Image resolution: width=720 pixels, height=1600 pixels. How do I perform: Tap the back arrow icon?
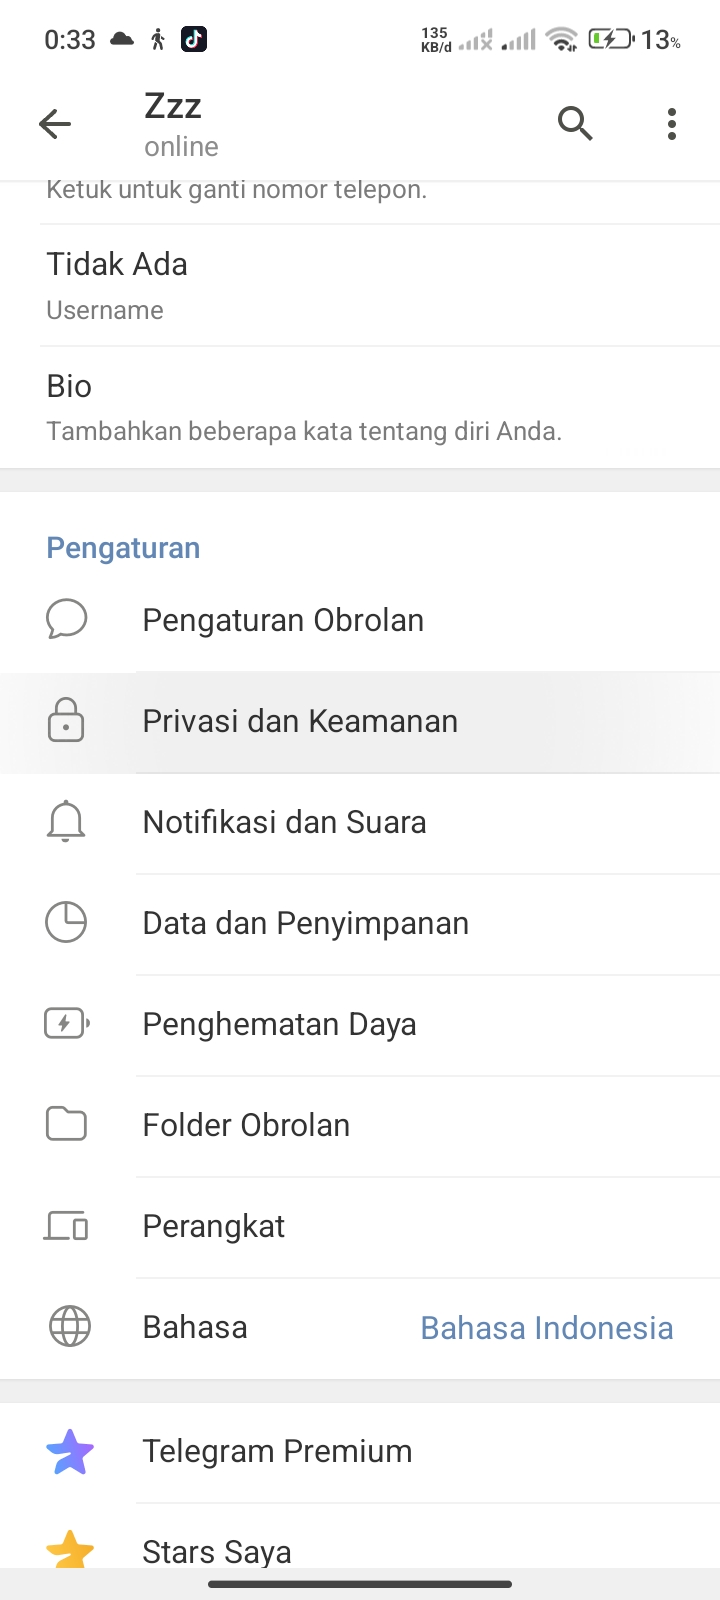click(55, 124)
